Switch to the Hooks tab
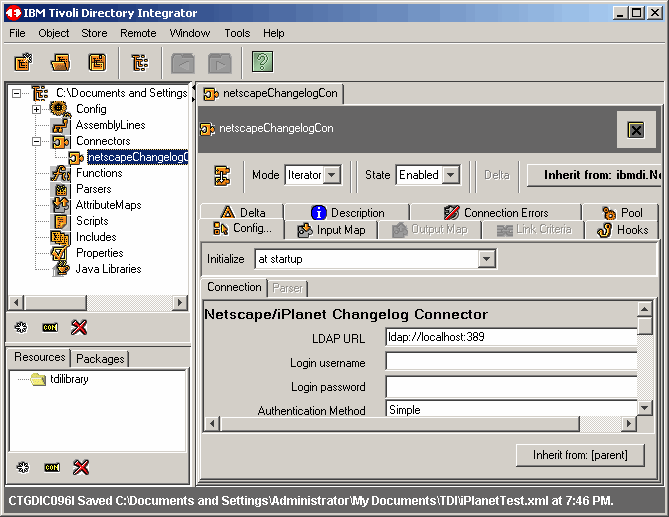Viewport: 669px width, 517px height. pos(623,230)
